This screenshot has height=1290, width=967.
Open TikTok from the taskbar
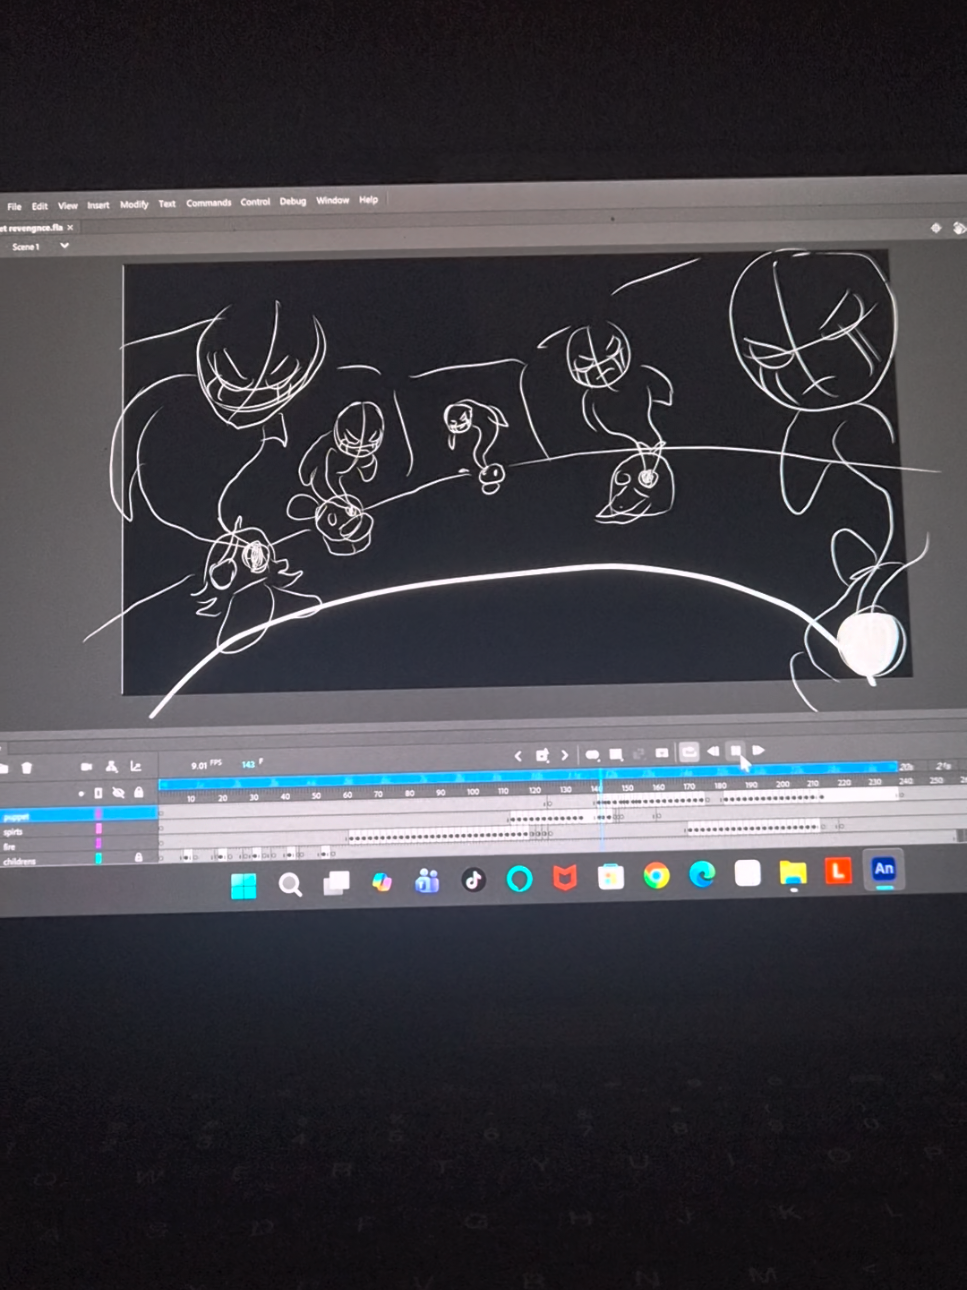coord(473,880)
